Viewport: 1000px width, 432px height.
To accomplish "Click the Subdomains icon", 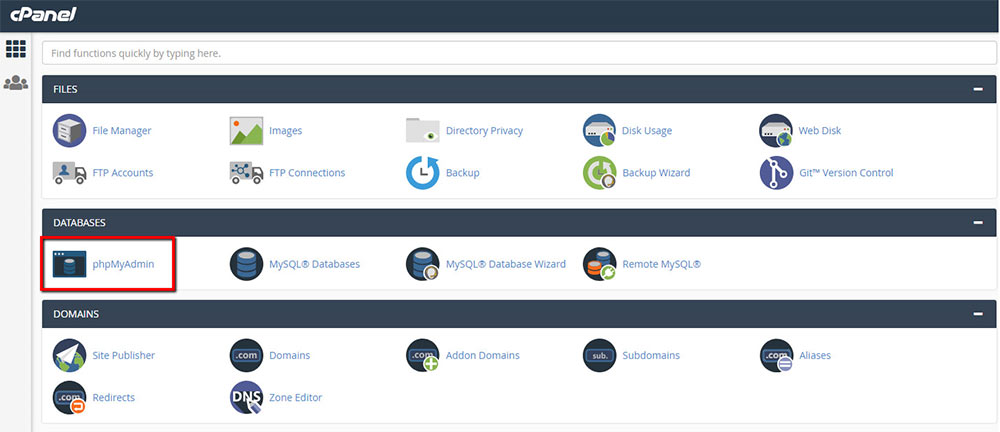I will click(x=599, y=355).
